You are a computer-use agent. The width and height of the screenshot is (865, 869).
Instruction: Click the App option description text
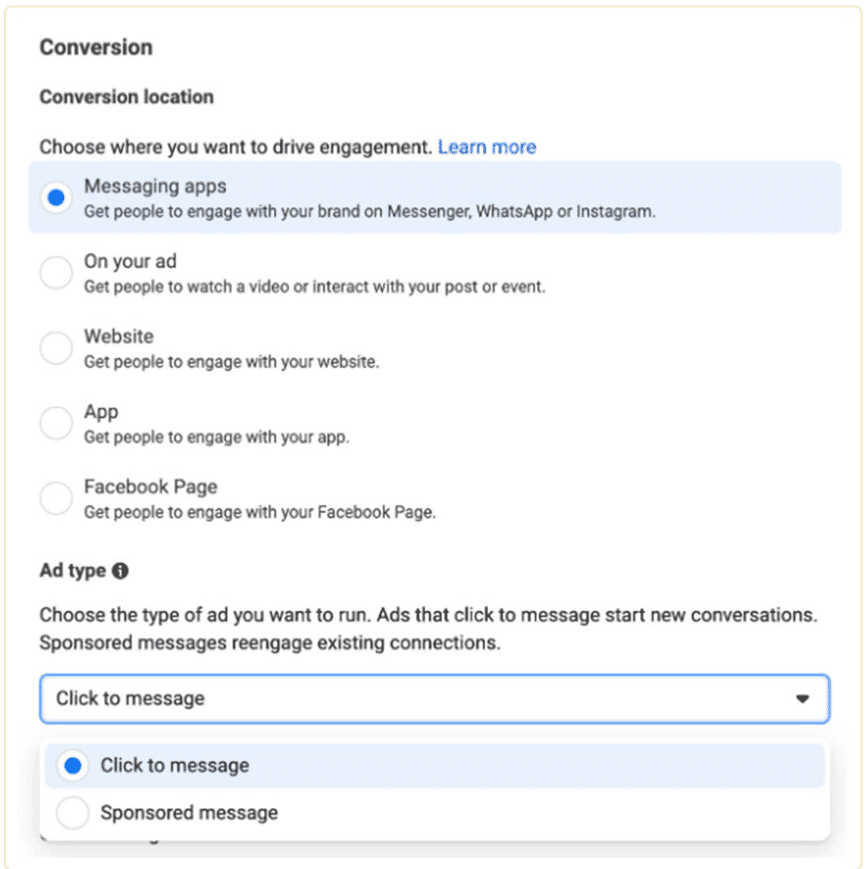(217, 437)
